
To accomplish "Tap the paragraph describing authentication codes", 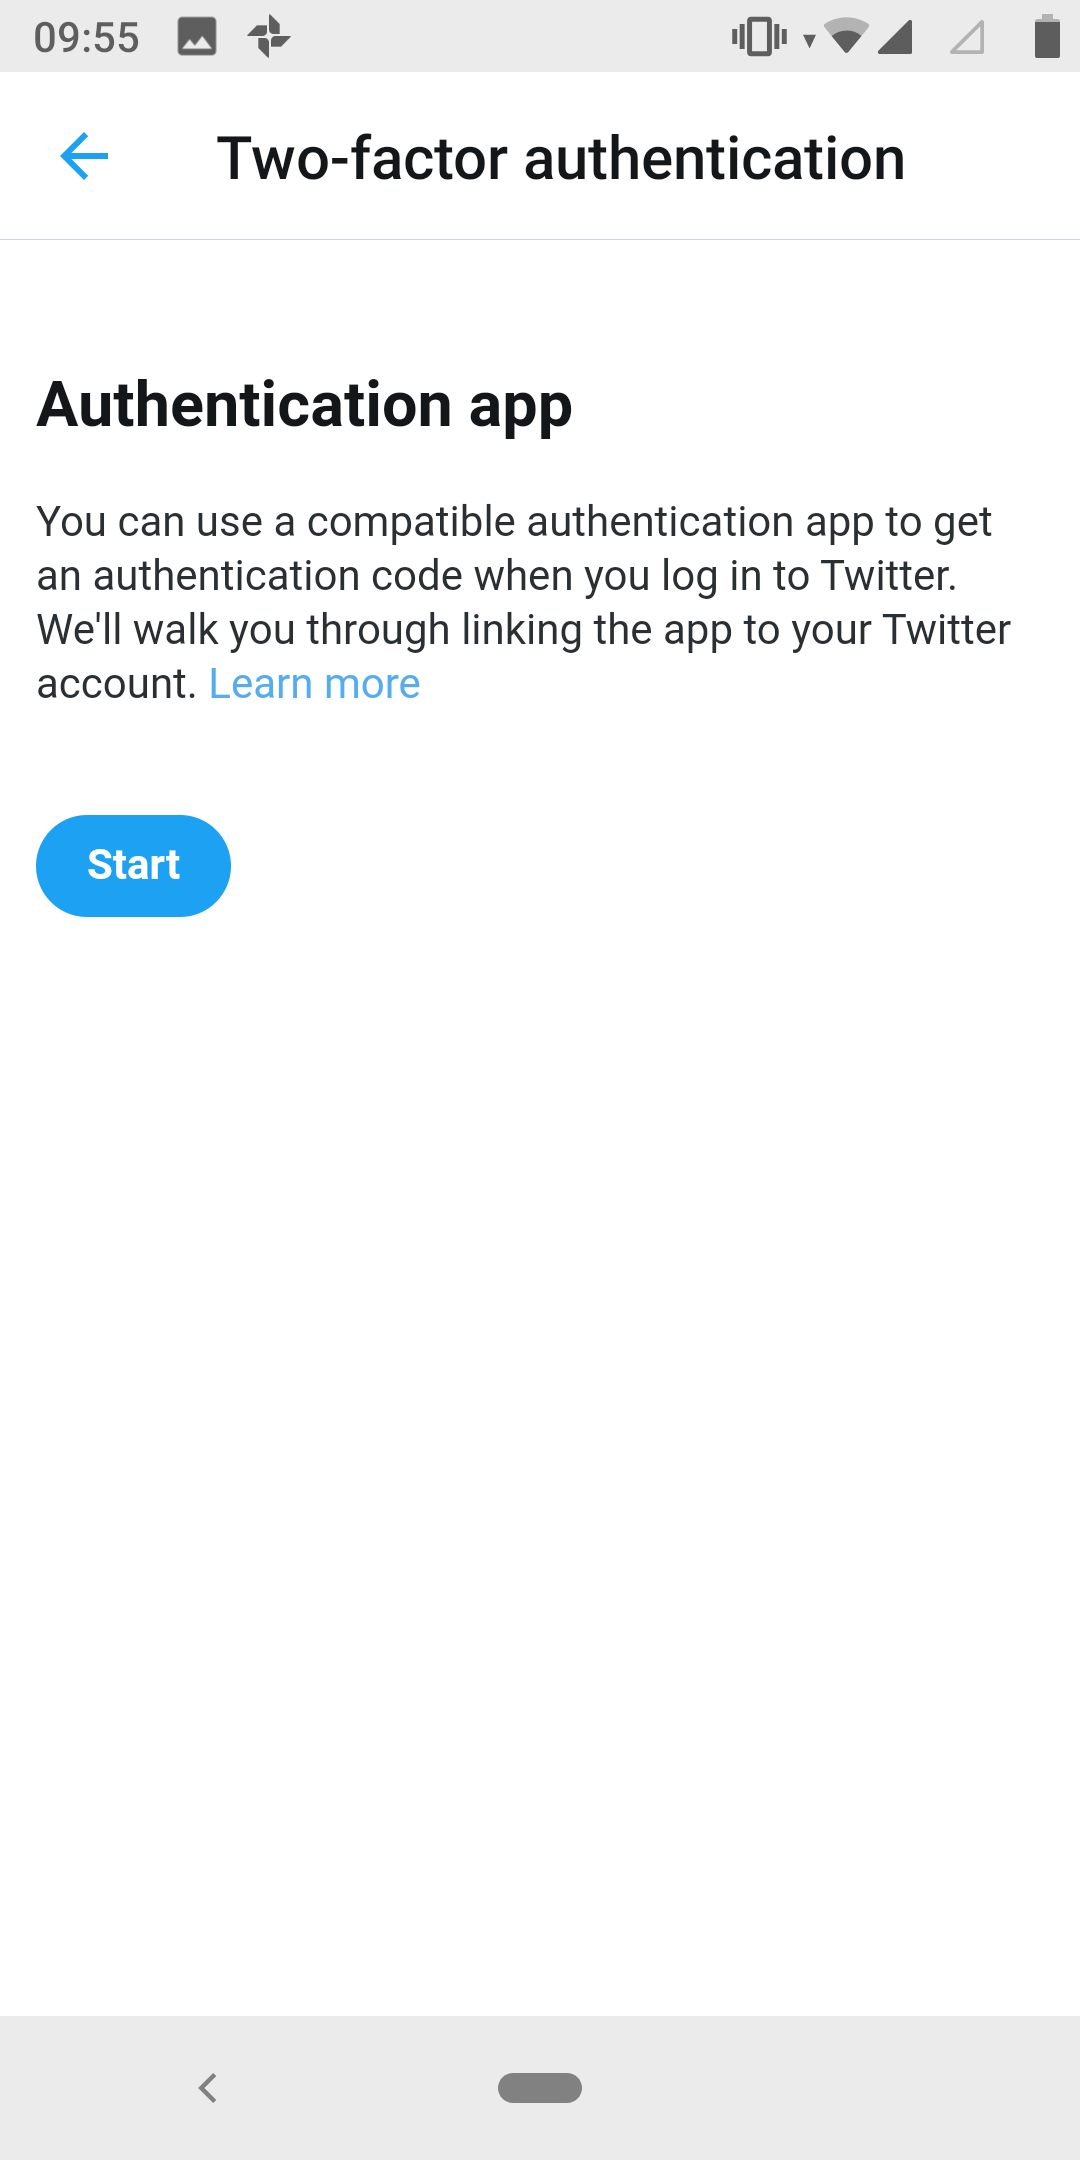I will click(520, 600).
